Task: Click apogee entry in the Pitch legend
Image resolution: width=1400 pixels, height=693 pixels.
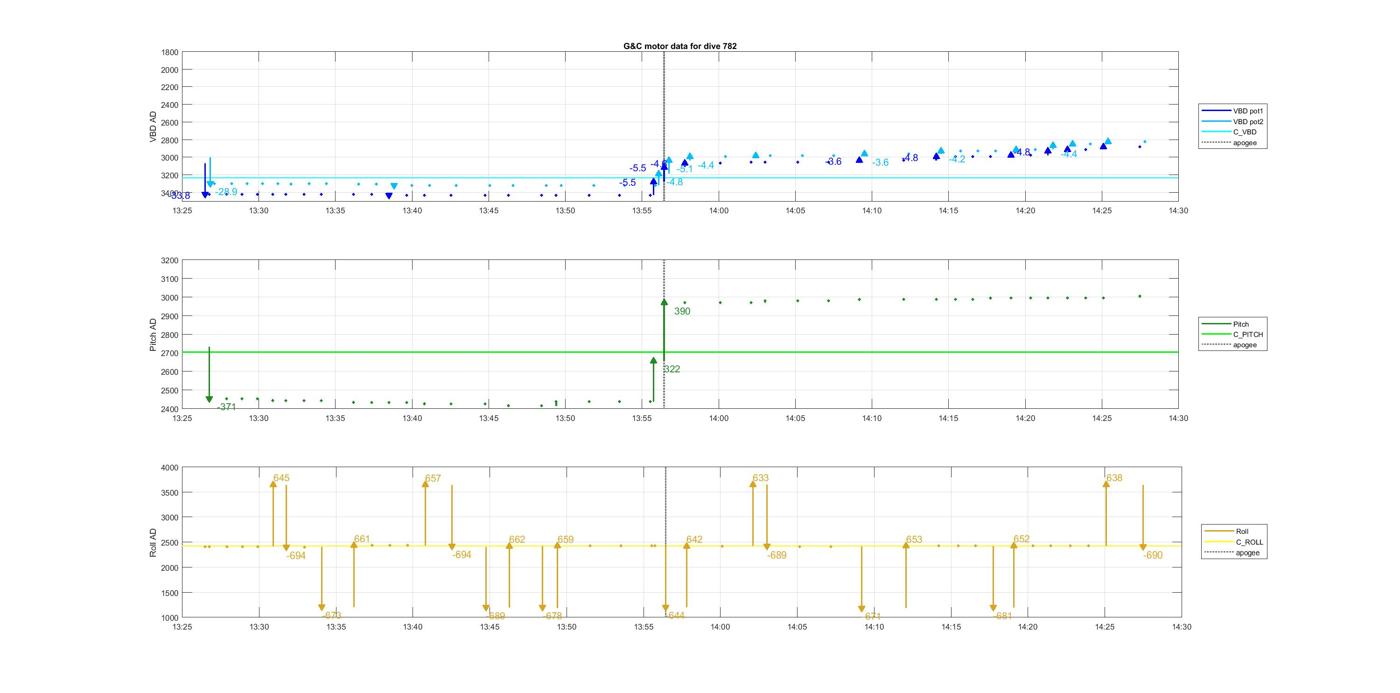Action: [x=1230, y=345]
